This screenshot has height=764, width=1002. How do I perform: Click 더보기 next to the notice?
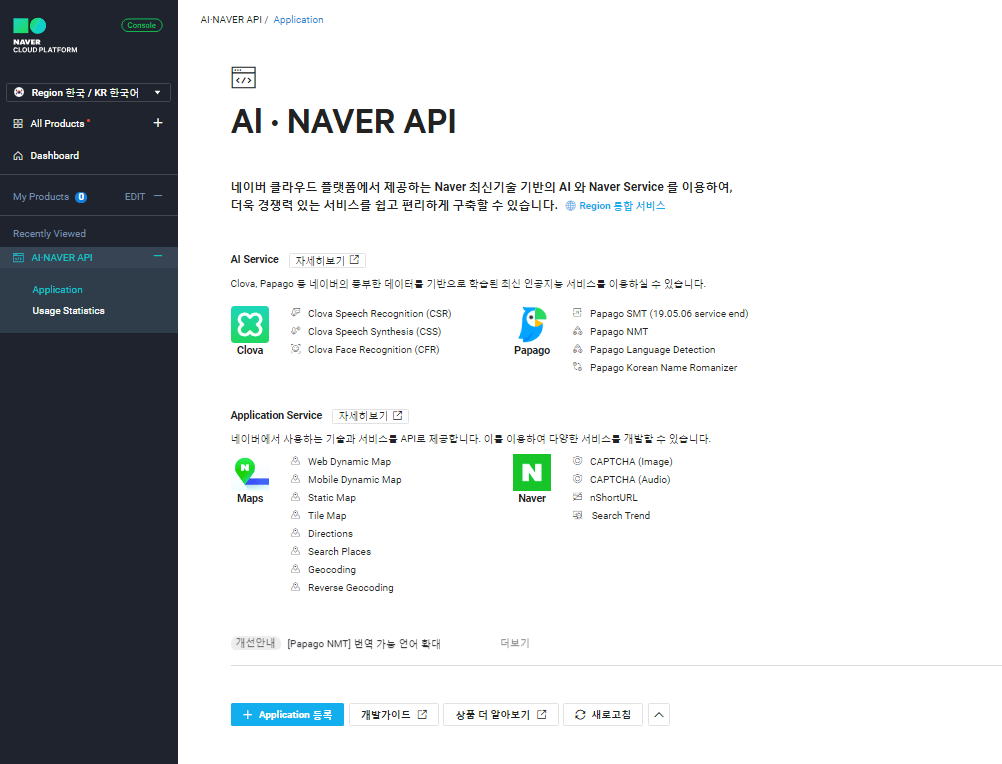[x=515, y=643]
